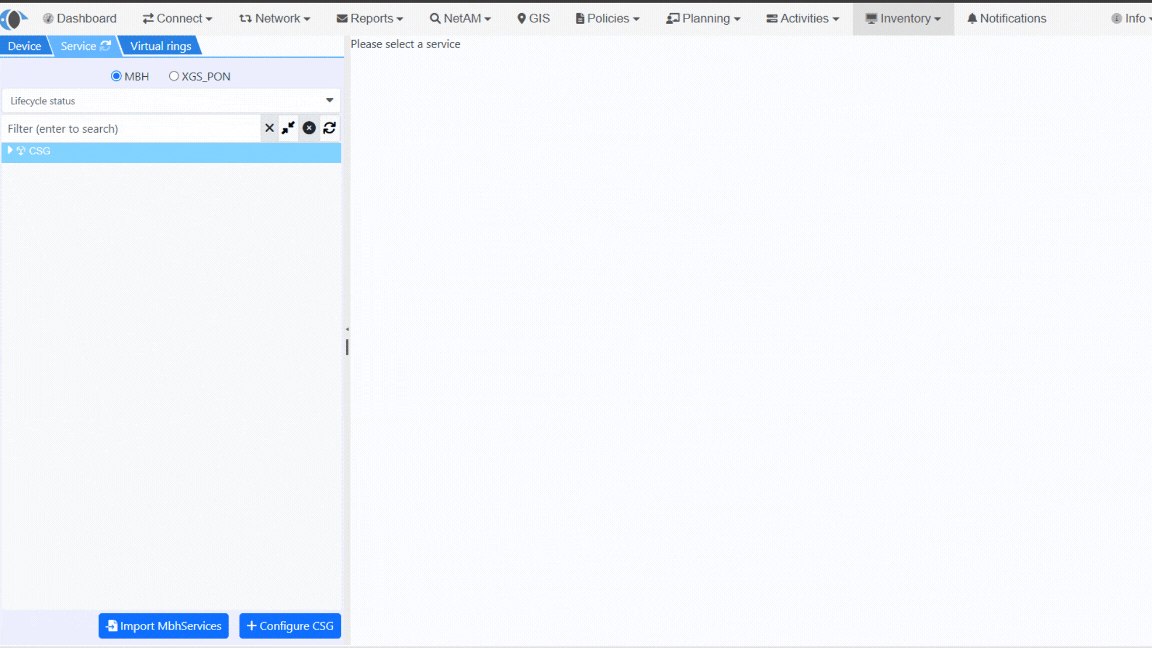
Task: Select the MBH radio button
Action: (116, 76)
